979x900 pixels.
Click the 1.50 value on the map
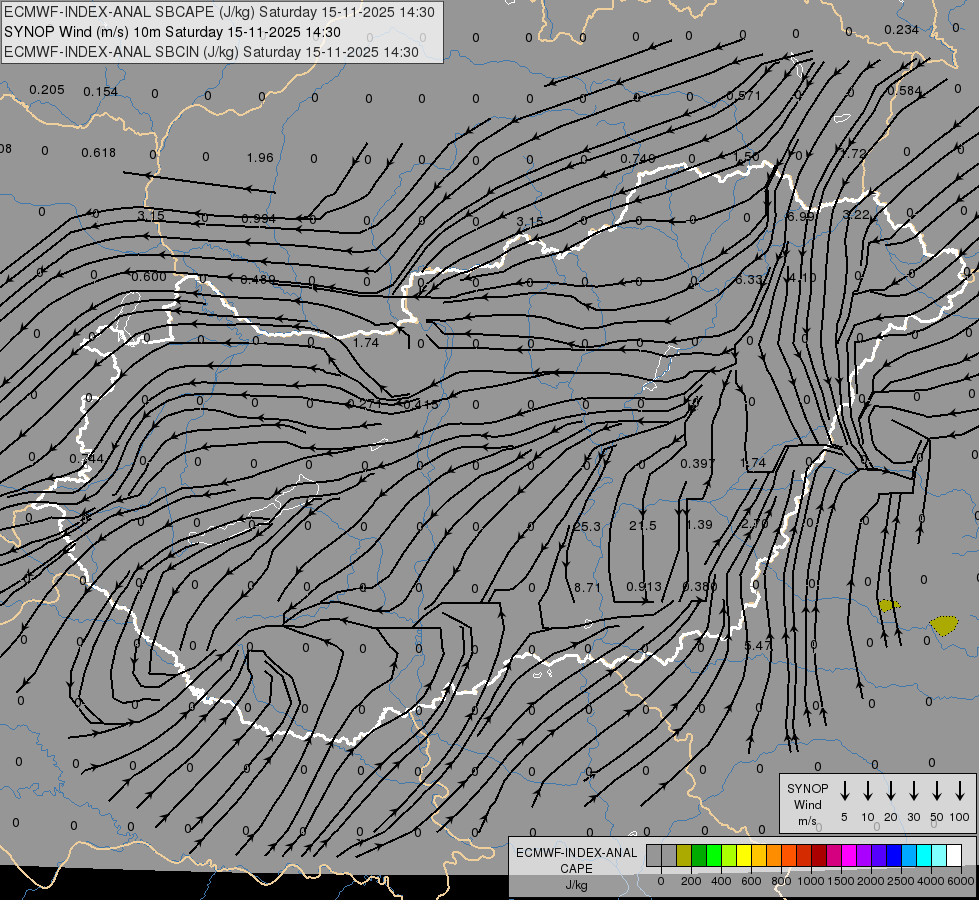click(747, 156)
